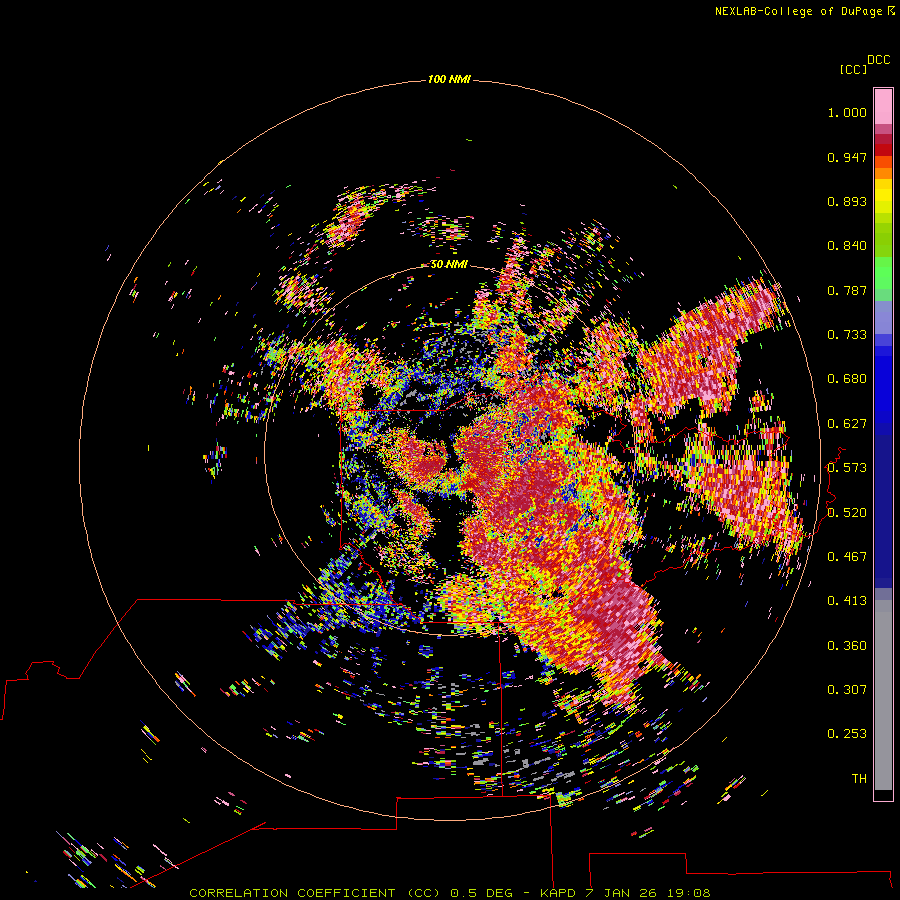Click the 1.000 scale value
Viewport: 900px width, 900px height.
click(847, 112)
